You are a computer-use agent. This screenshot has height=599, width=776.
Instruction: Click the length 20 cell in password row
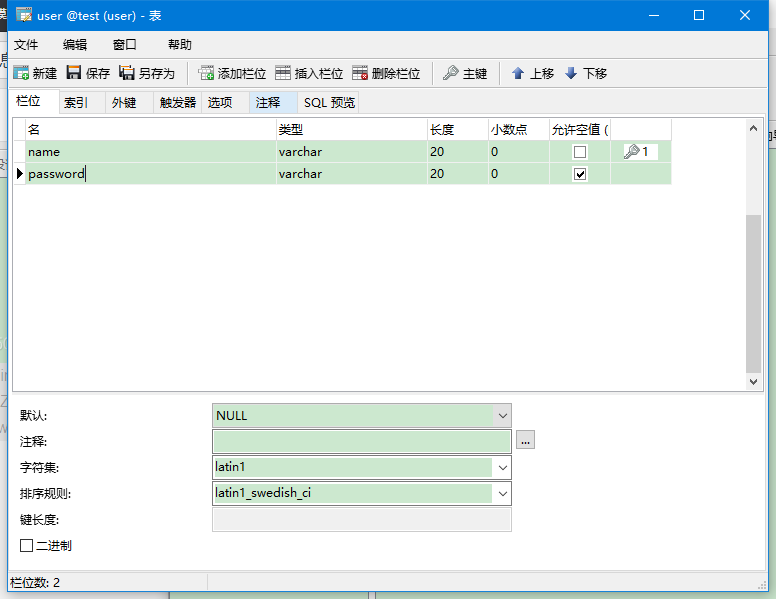pos(458,174)
